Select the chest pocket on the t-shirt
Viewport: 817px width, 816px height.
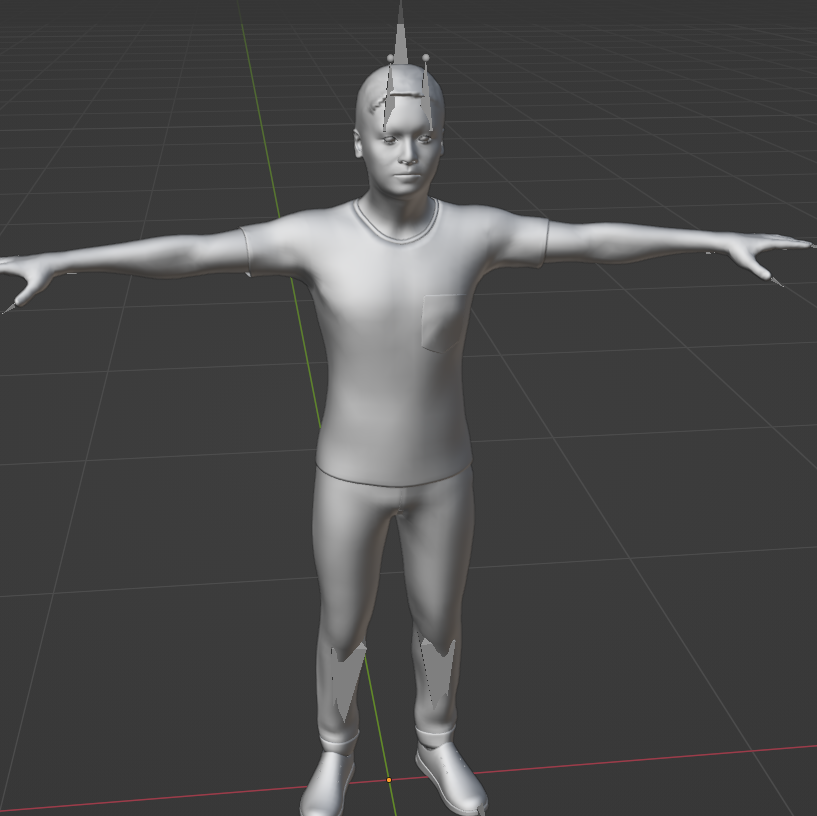pyautogui.click(x=442, y=323)
